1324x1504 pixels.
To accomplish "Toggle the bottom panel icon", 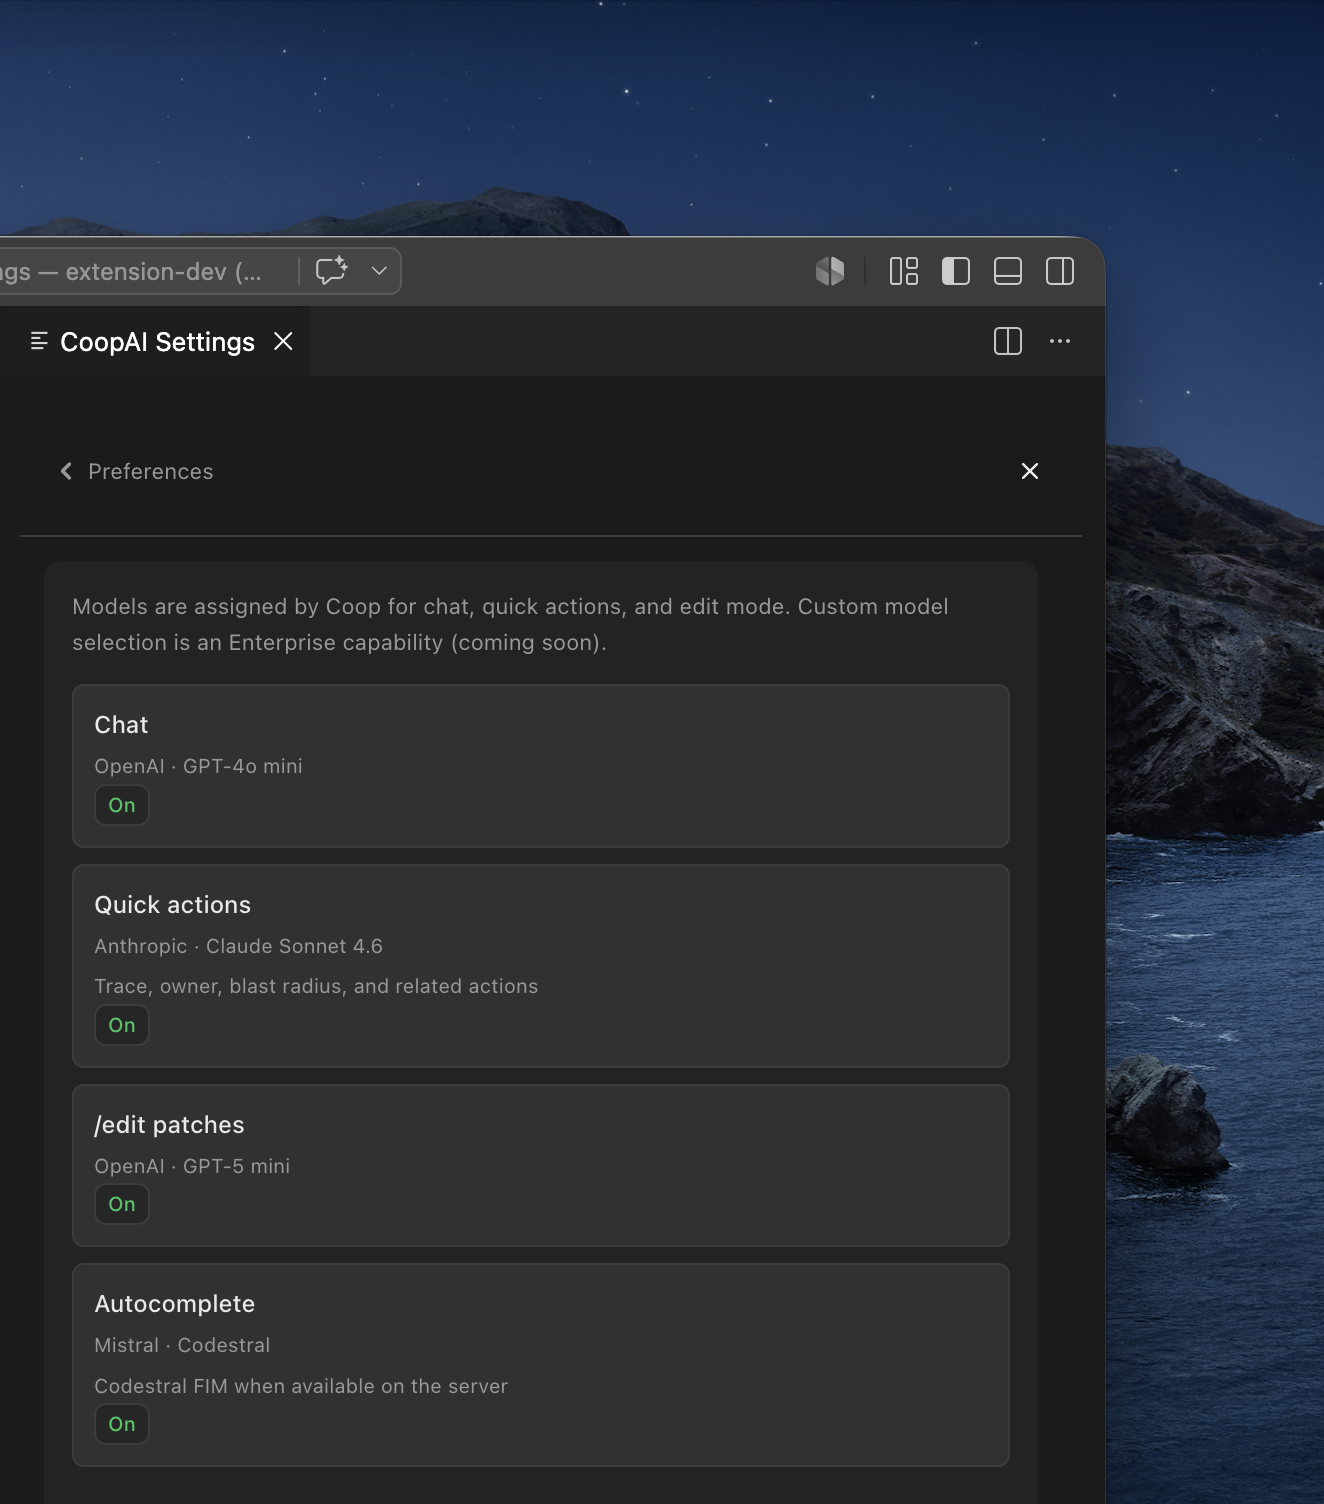I will click(x=1008, y=271).
